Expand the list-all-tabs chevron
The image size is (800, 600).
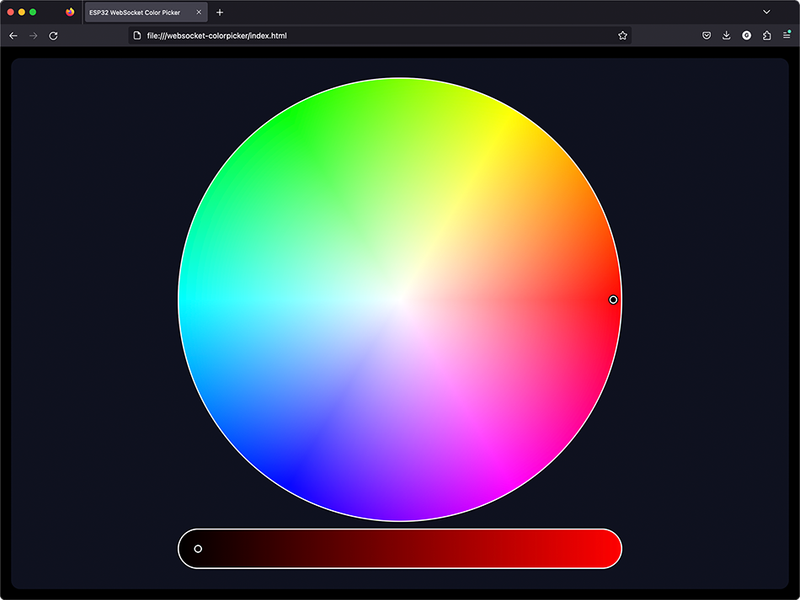tap(767, 12)
